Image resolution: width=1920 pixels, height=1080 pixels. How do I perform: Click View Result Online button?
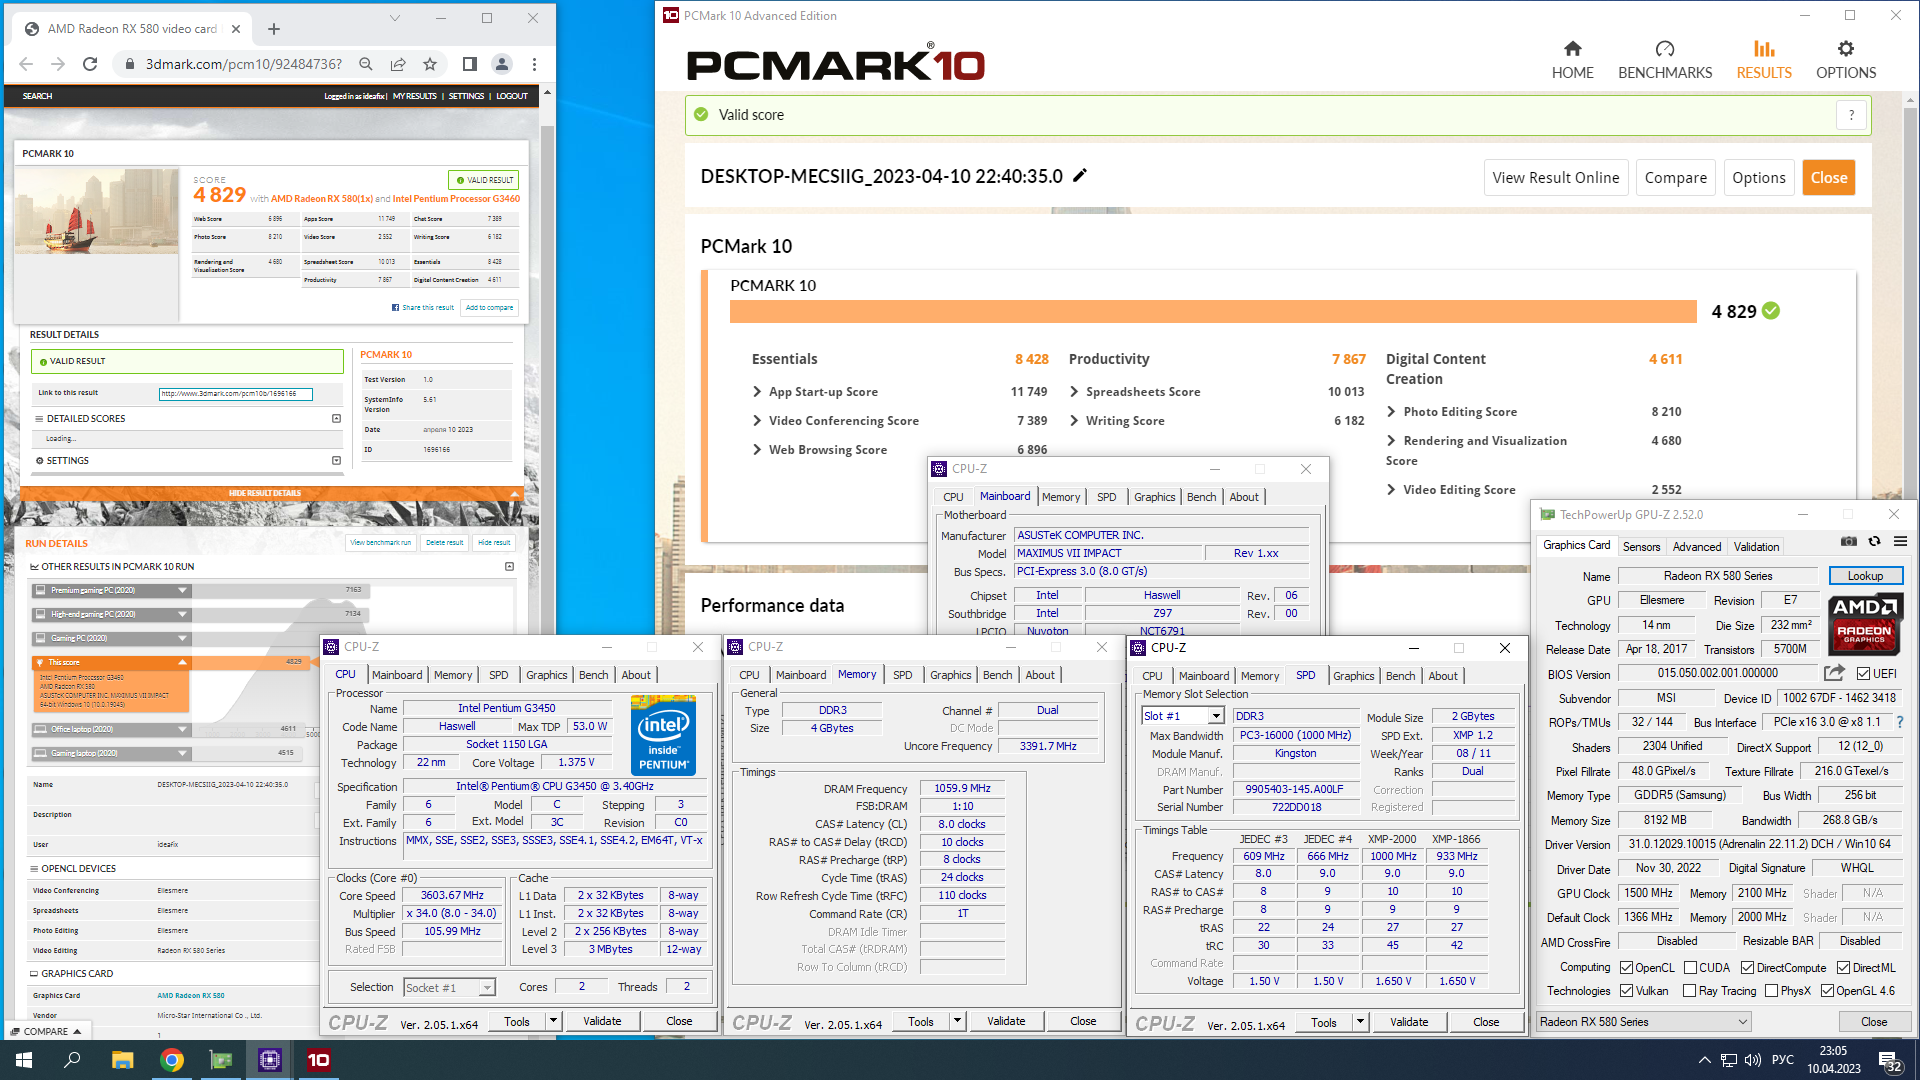pos(1556,177)
